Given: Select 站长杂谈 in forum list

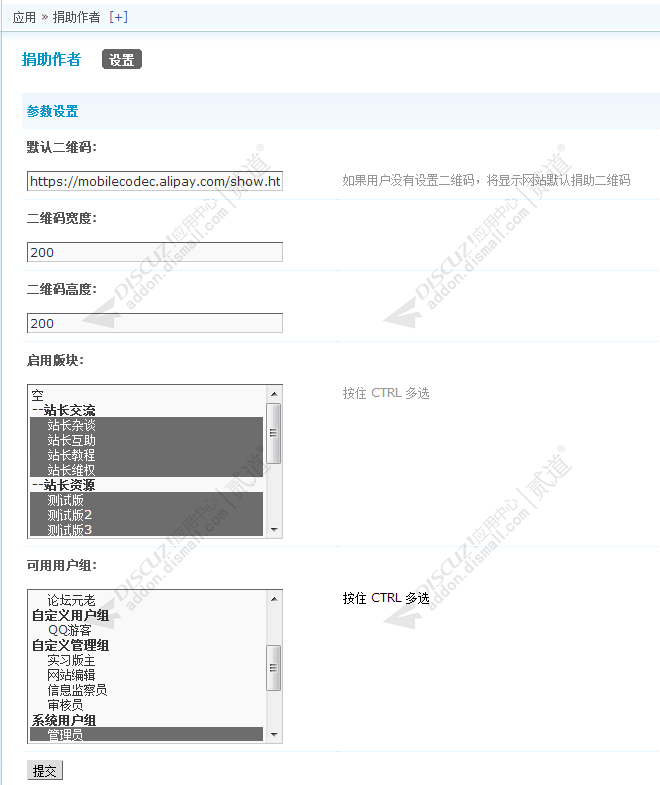Looking at the screenshot, I should (x=146, y=425).
